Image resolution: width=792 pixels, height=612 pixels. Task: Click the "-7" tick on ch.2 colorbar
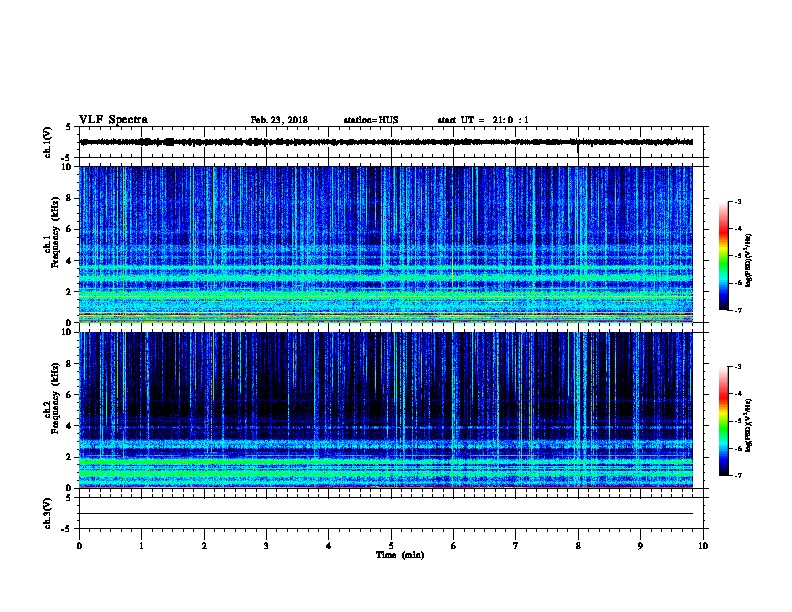point(737,476)
